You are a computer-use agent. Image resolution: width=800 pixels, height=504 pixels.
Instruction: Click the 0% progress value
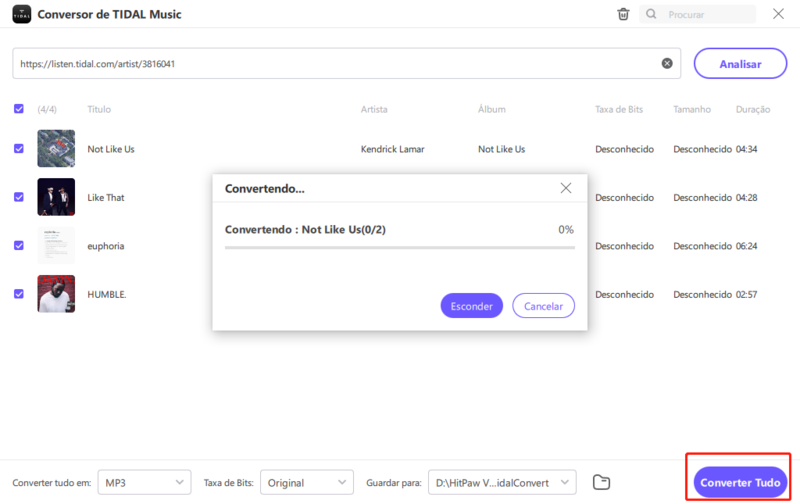coord(566,230)
